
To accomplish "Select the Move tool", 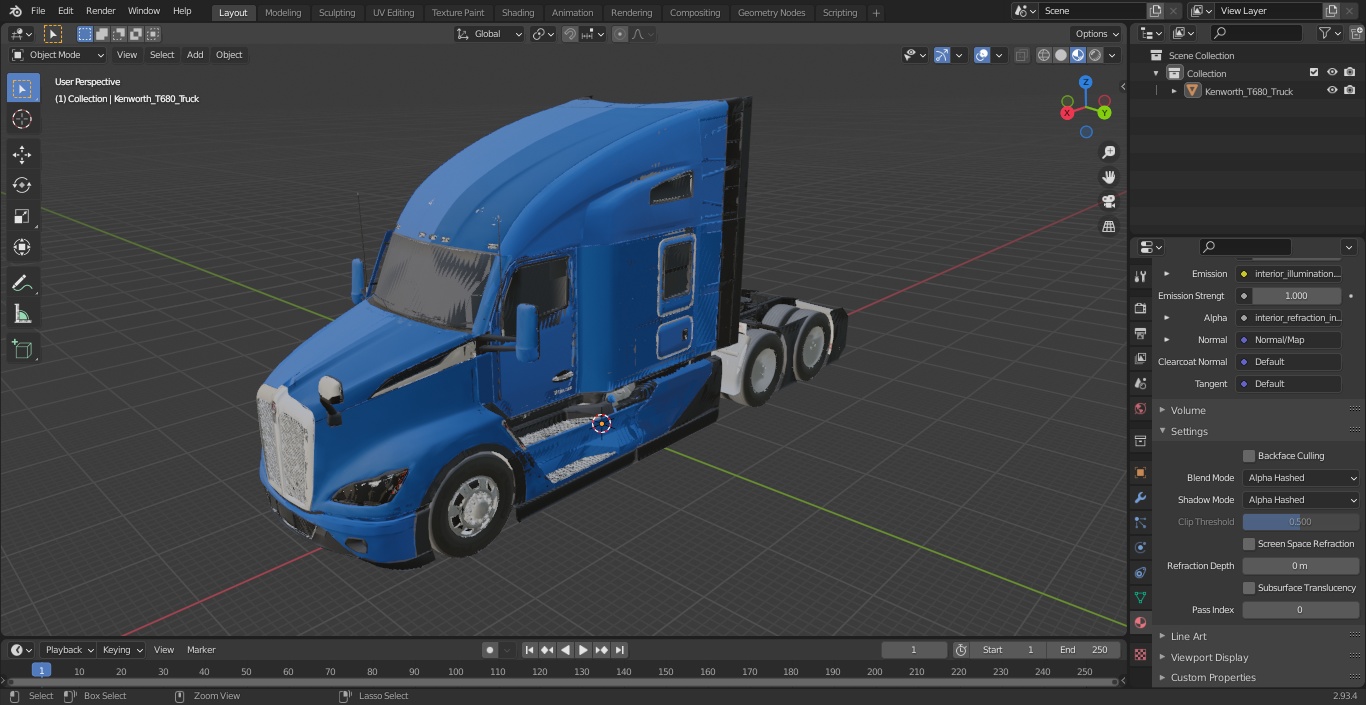I will coord(22,154).
